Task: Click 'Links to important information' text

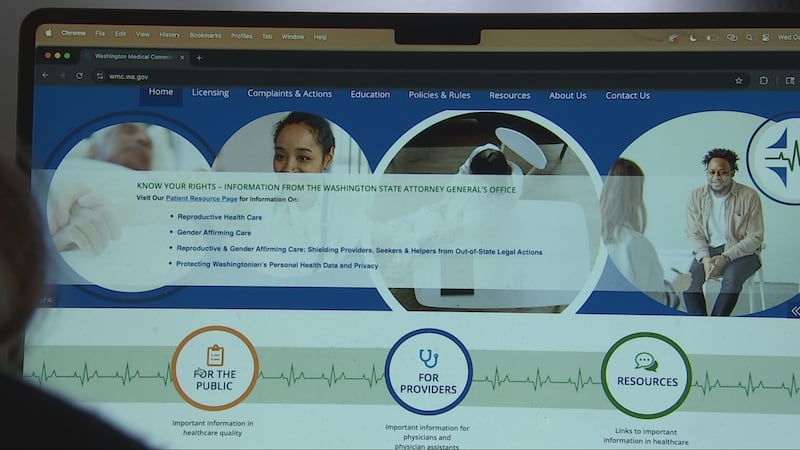Action: (646, 436)
